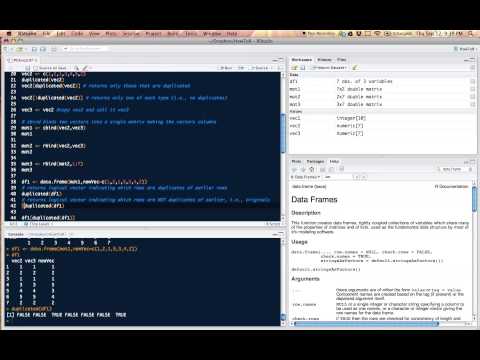This screenshot has width=480, height=360.
Task: Select the script tab in source editor
Action: 22,60
